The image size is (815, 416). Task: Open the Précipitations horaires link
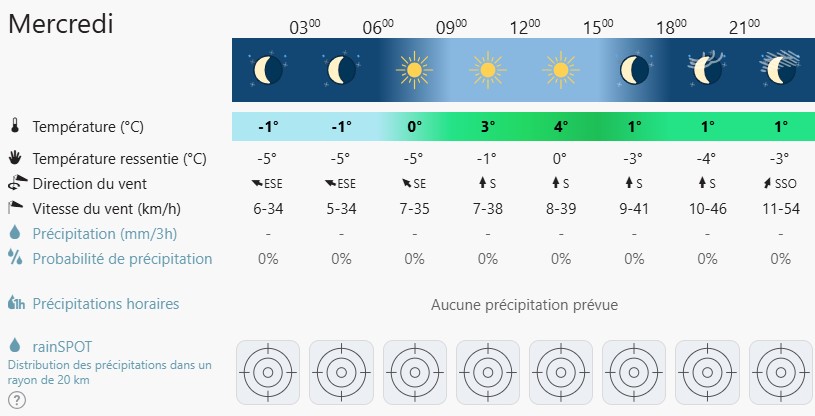[x=106, y=304]
